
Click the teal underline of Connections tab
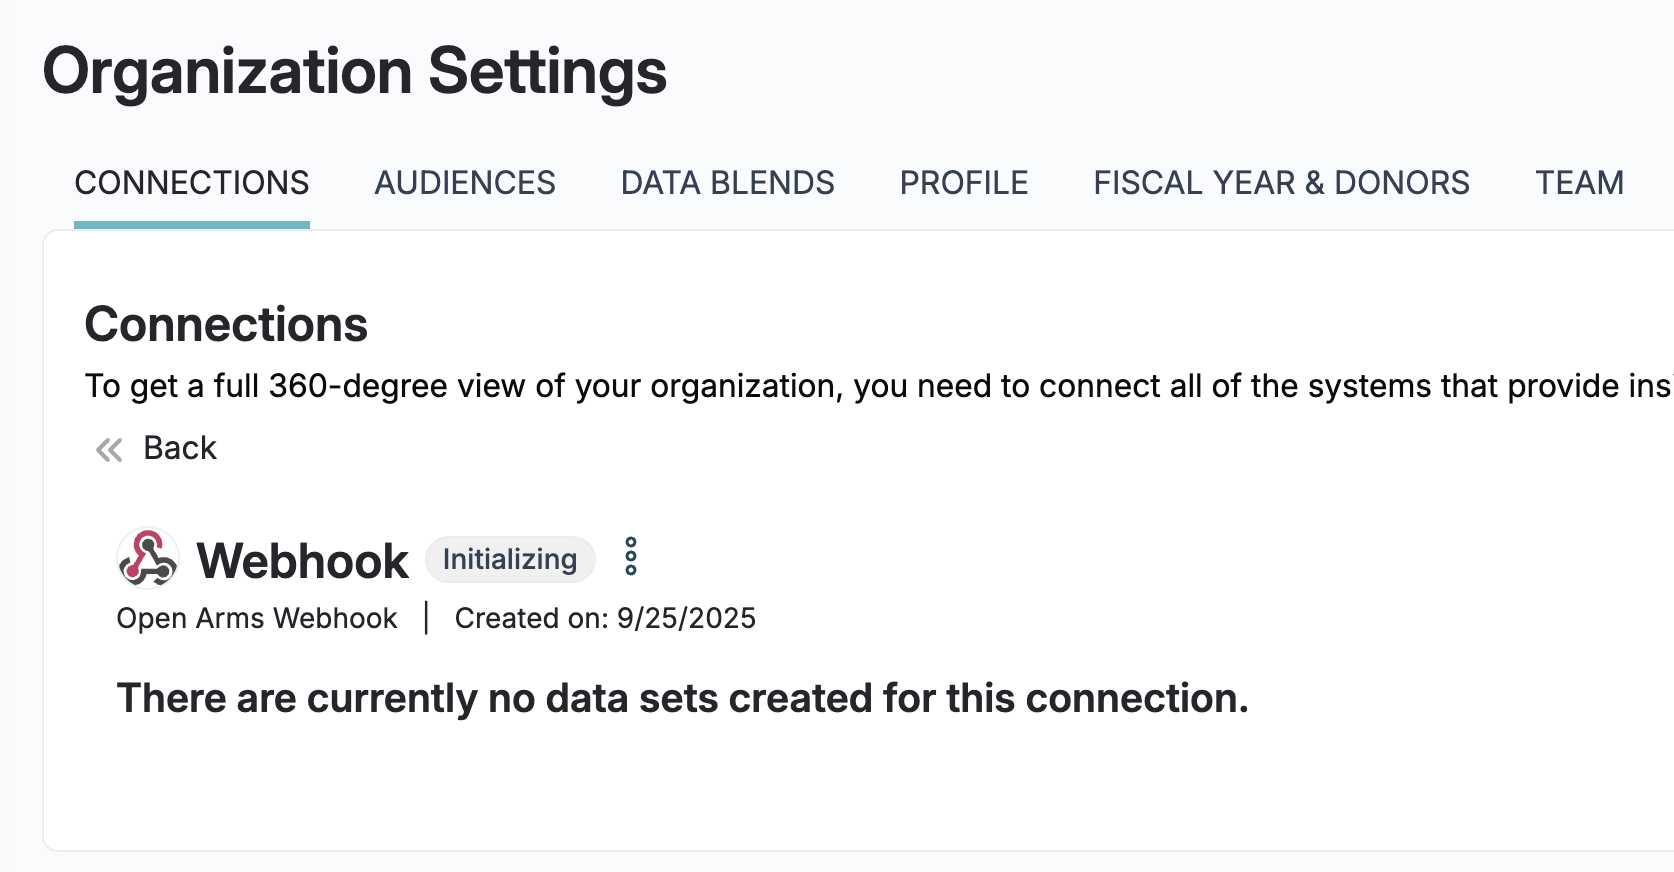tap(192, 225)
